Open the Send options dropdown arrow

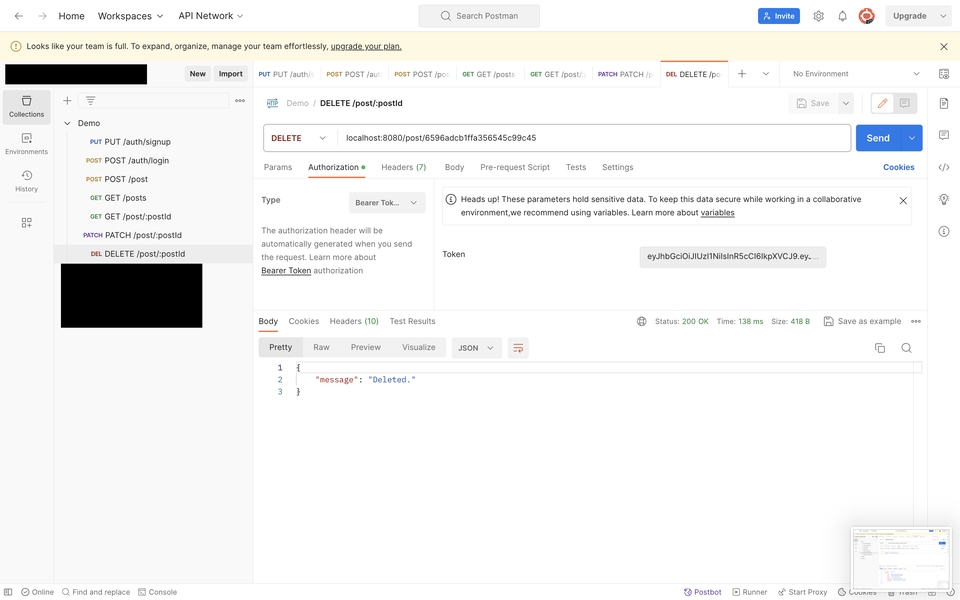click(912, 138)
